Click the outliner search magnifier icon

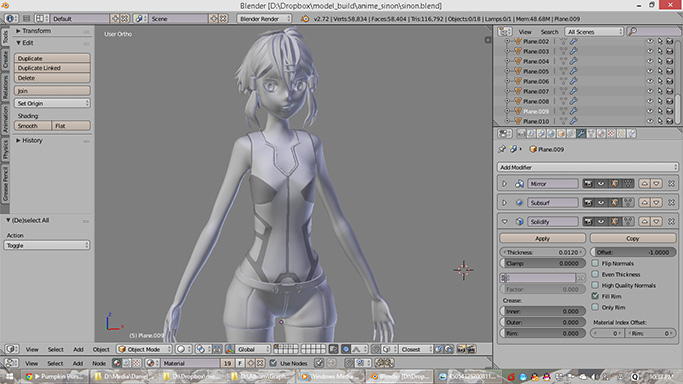(x=632, y=31)
